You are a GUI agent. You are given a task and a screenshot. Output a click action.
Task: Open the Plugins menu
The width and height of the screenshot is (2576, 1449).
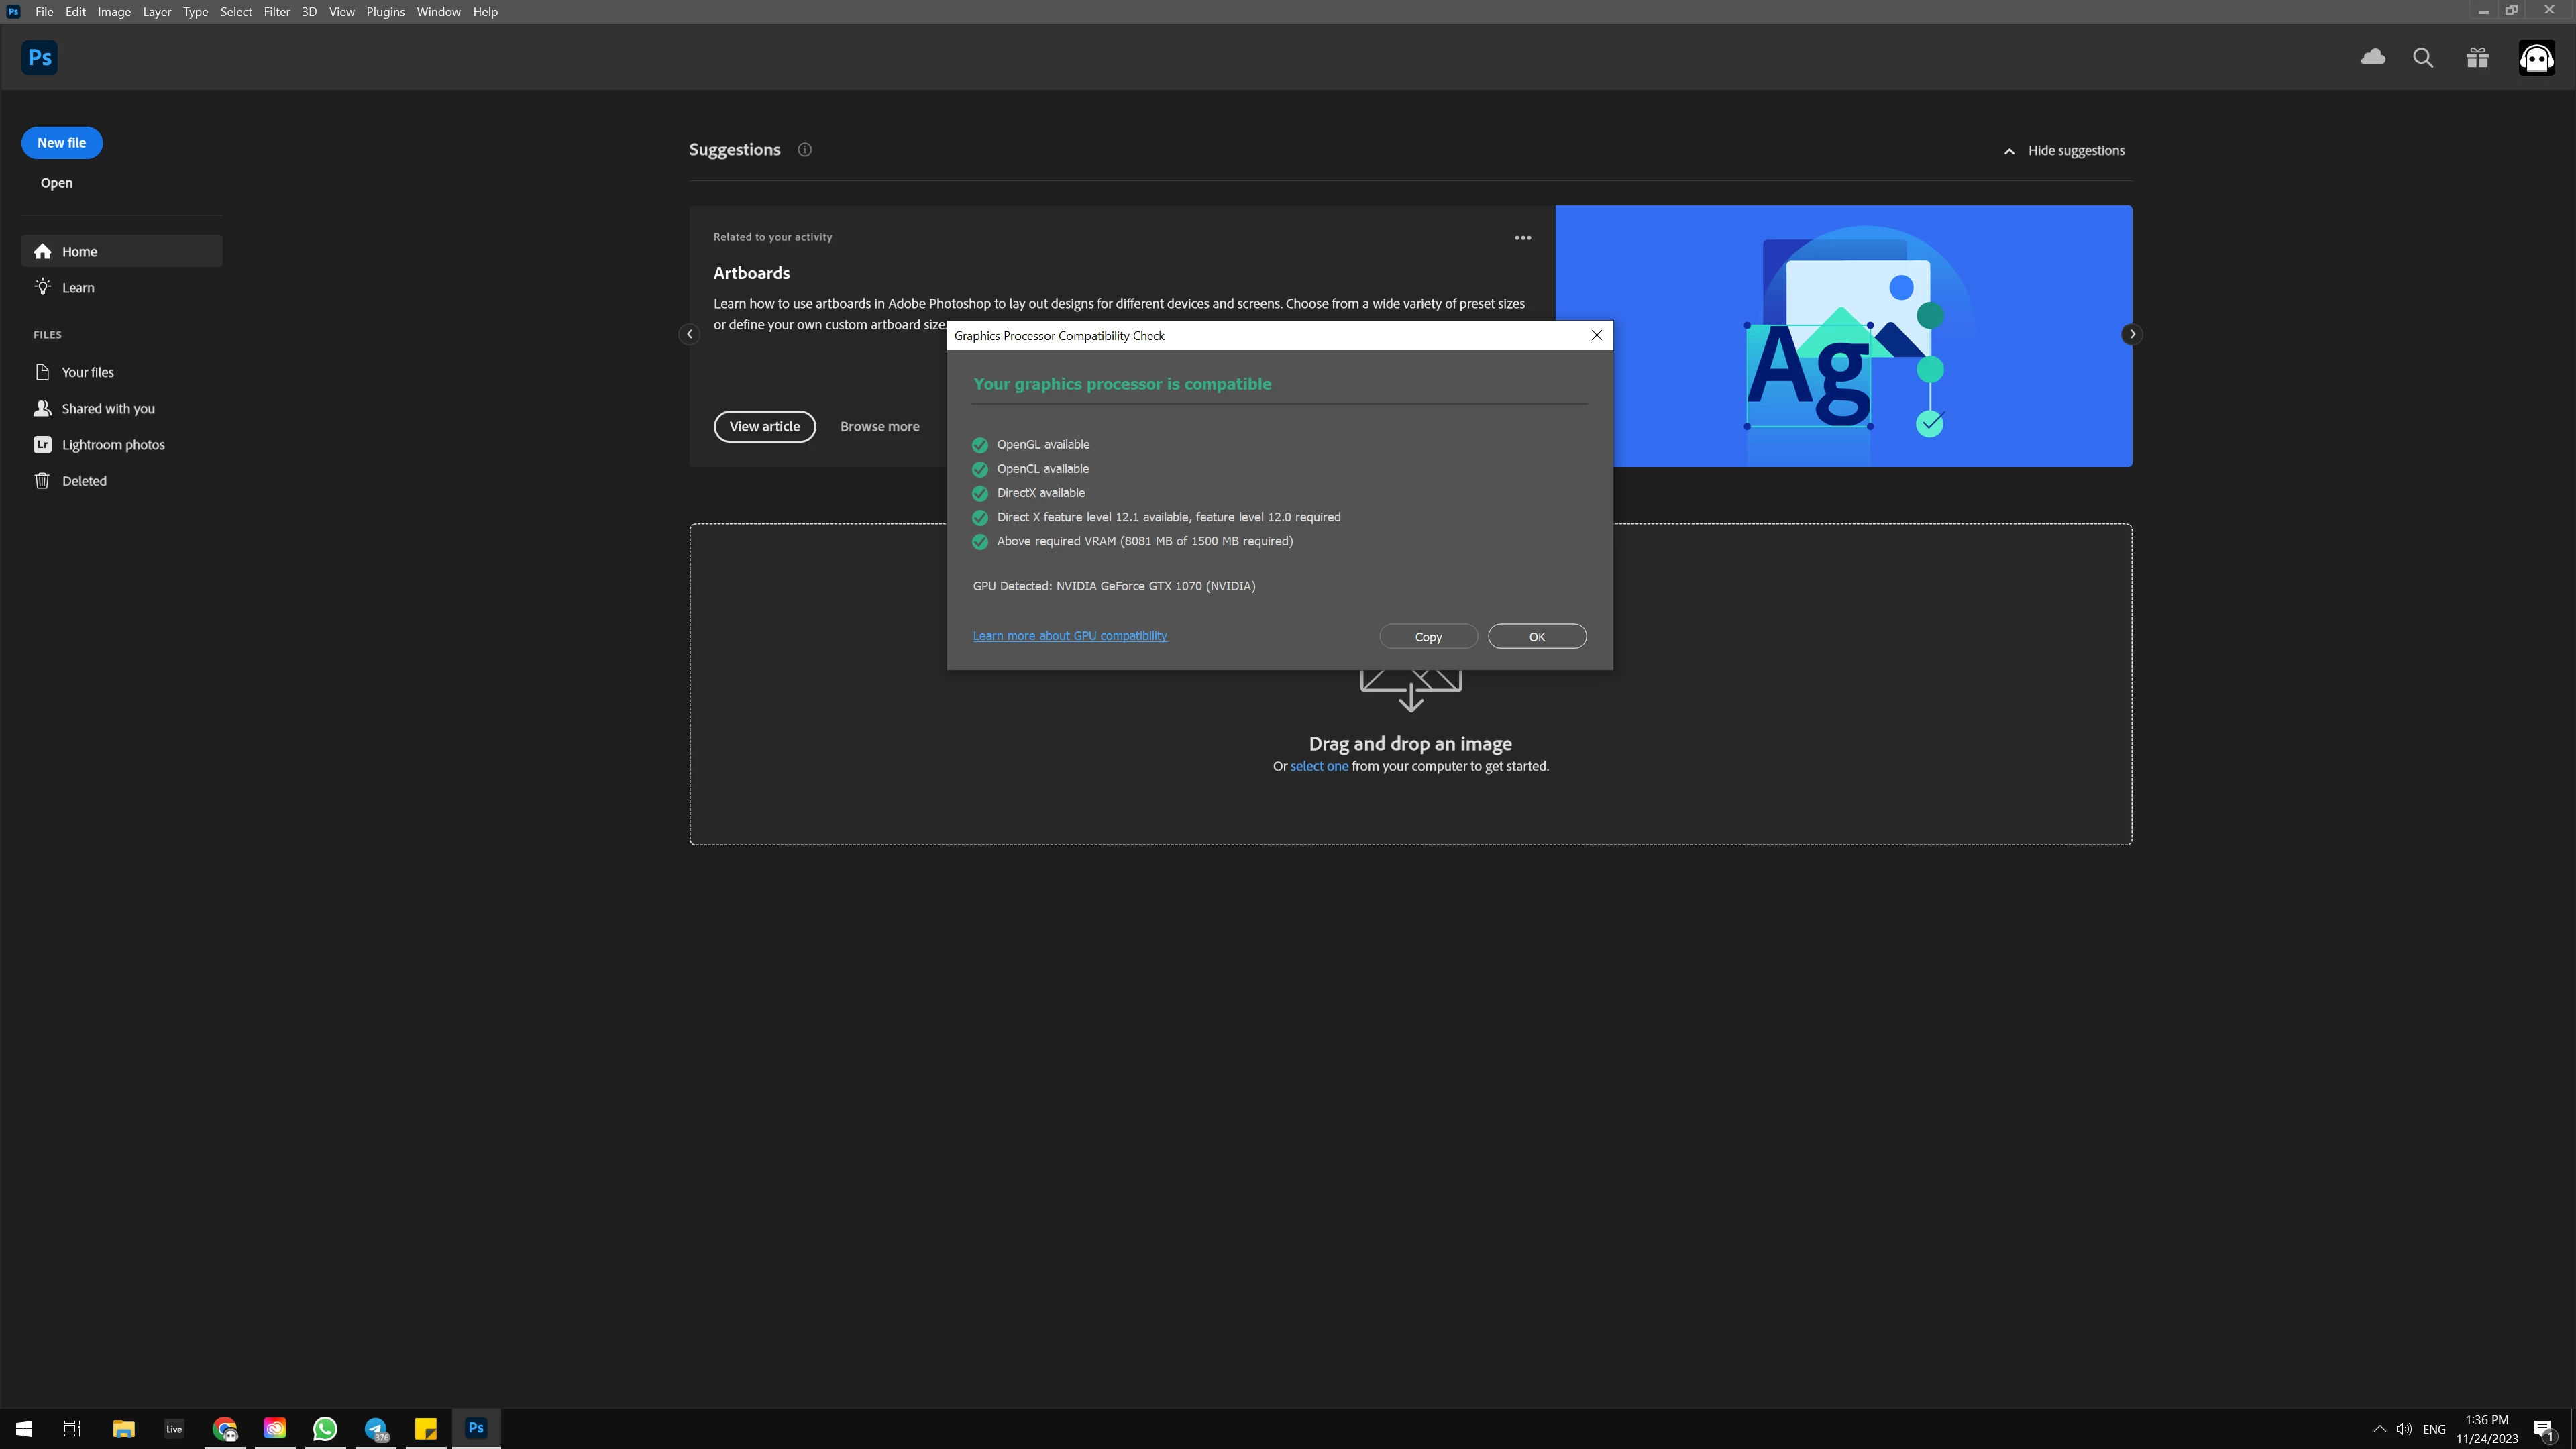[x=385, y=12]
